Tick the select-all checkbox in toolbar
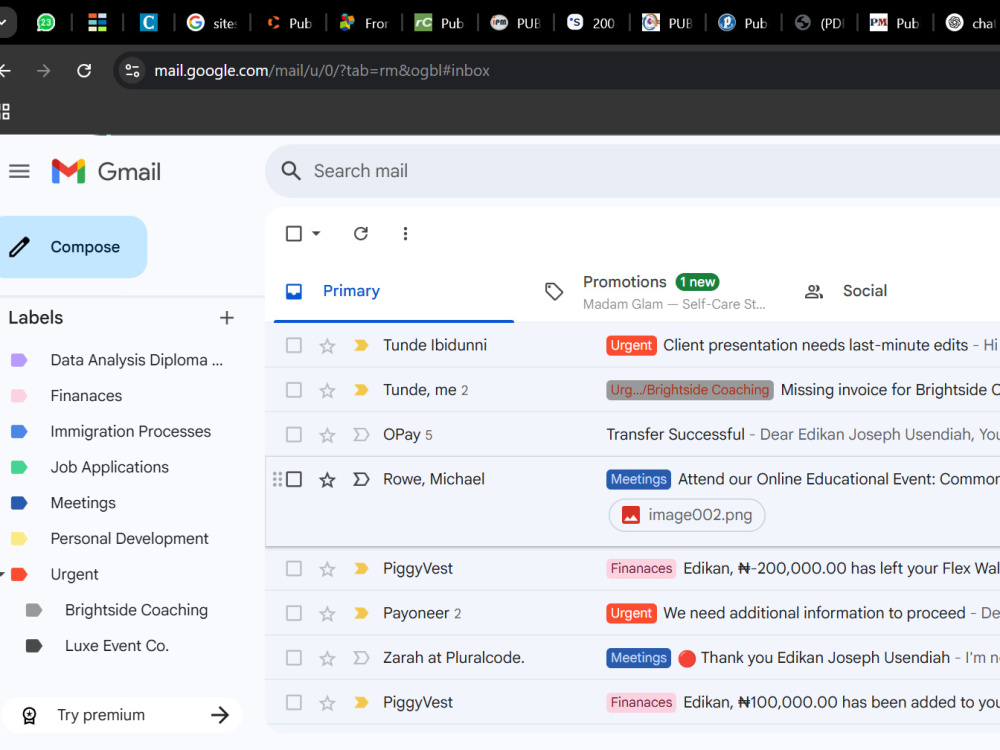This screenshot has width=1000, height=750. point(294,233)
